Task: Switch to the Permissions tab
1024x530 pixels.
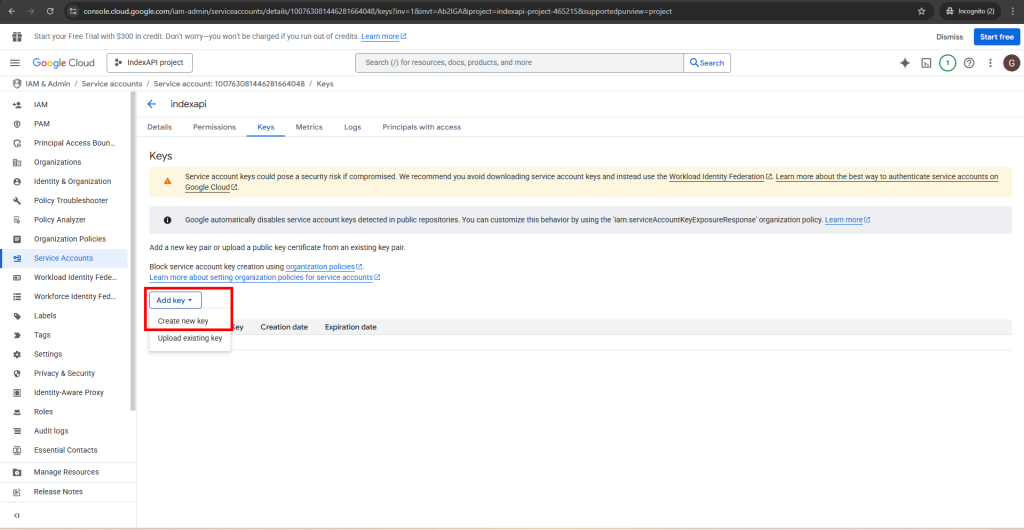Action: 214,127
